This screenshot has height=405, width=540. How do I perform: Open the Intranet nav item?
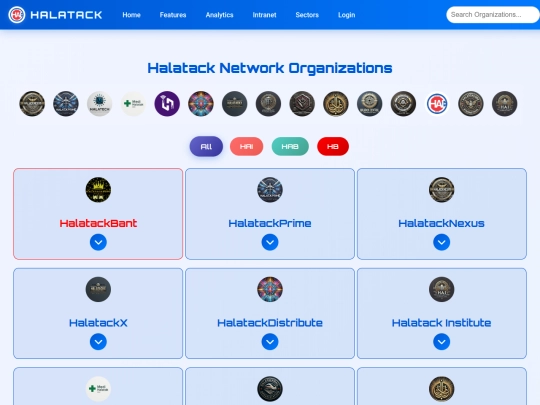pos(264,15)
